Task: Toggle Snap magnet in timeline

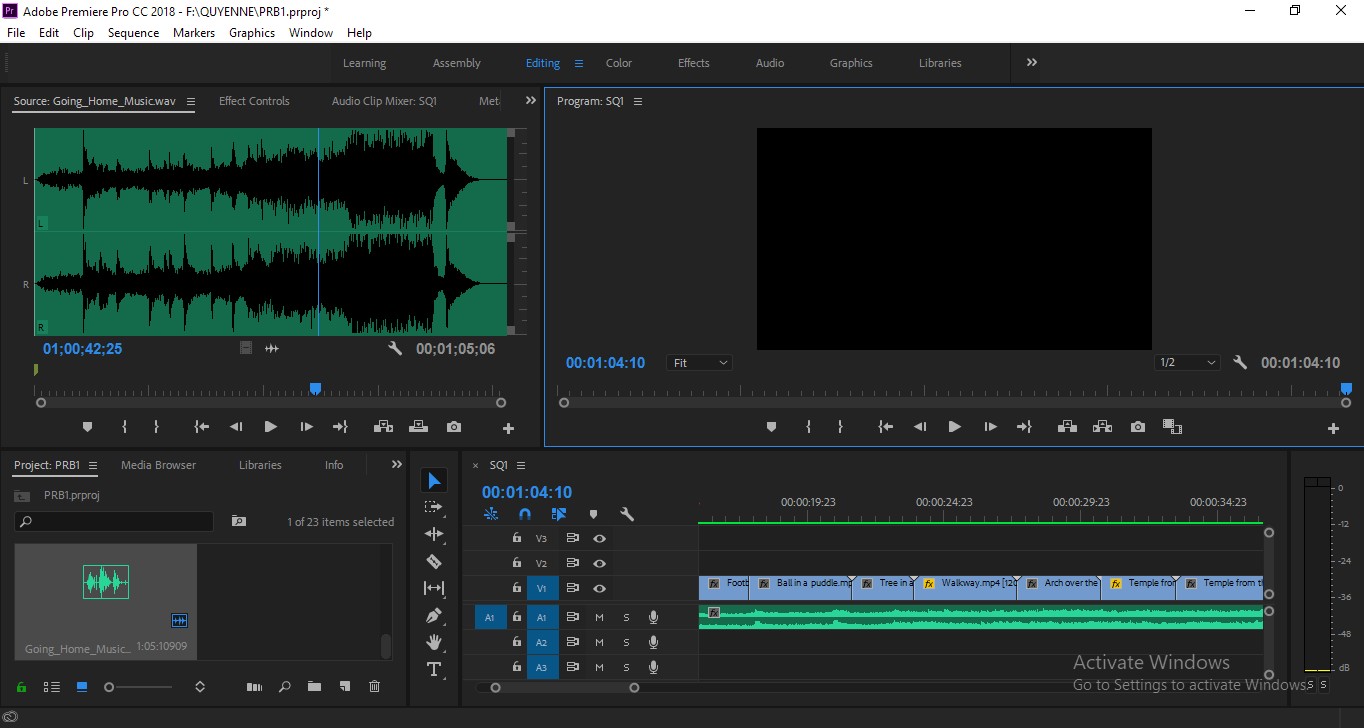Action: coord(525,514)
